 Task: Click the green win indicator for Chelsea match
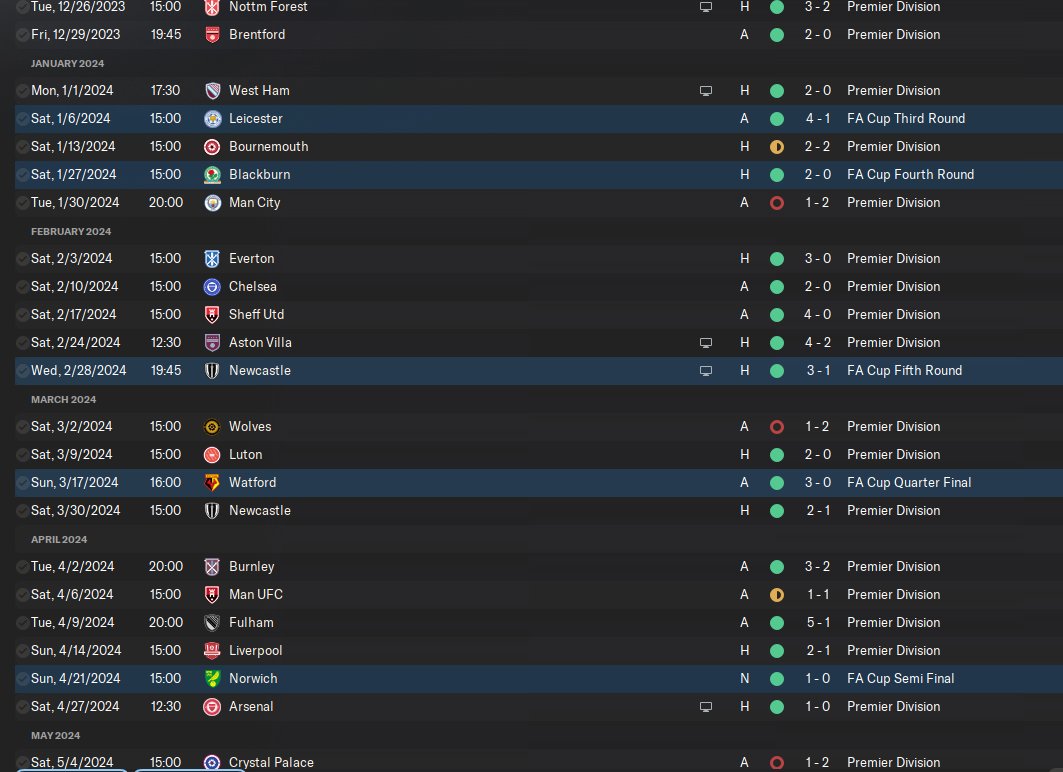pyautogui.click(x=777, y=287)
